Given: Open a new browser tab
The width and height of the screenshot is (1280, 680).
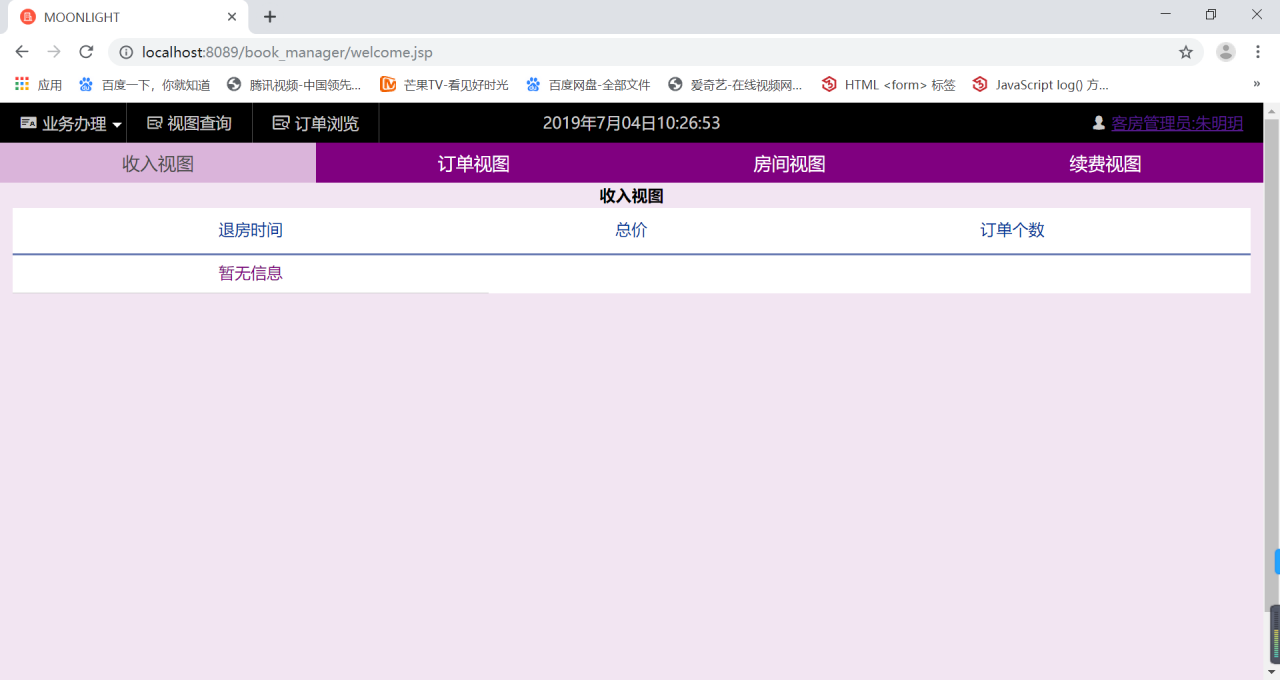Looking at the screenshot, I should pos(270,17).
